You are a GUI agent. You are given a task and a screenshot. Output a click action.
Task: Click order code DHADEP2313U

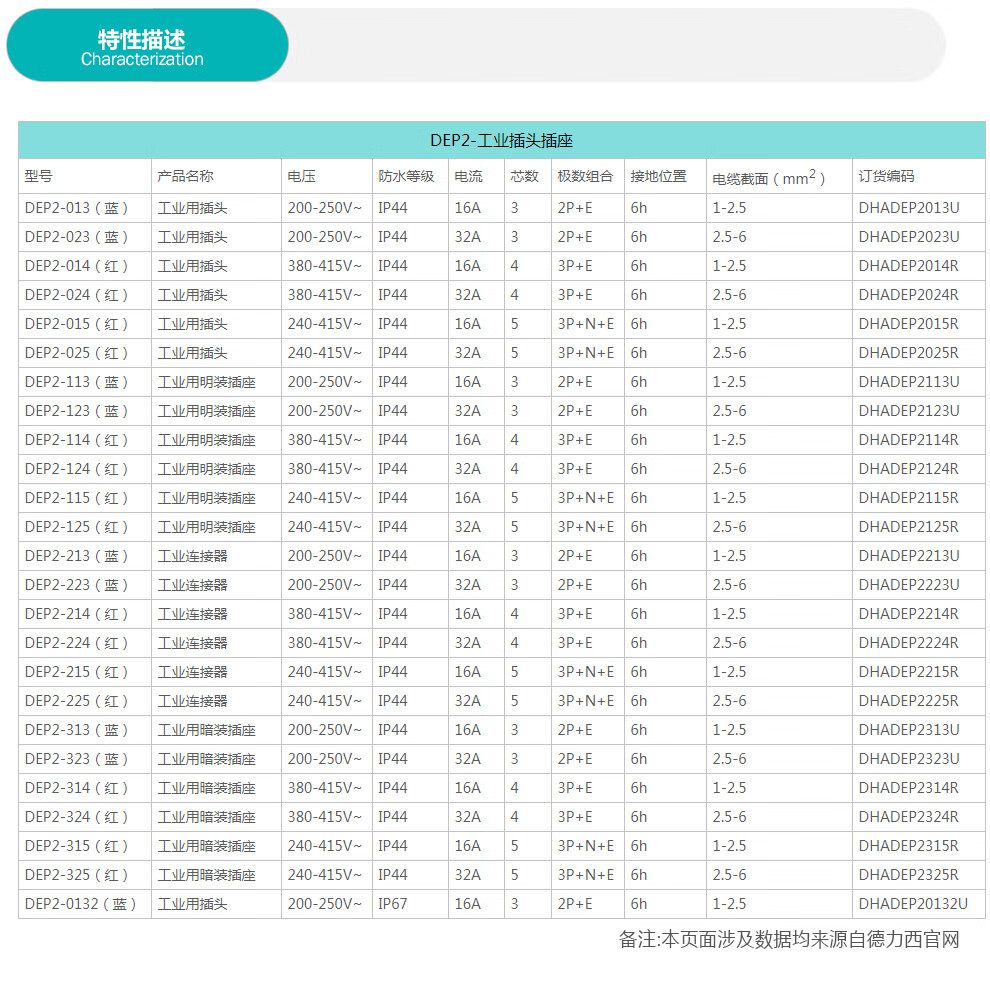click(909, 731)
